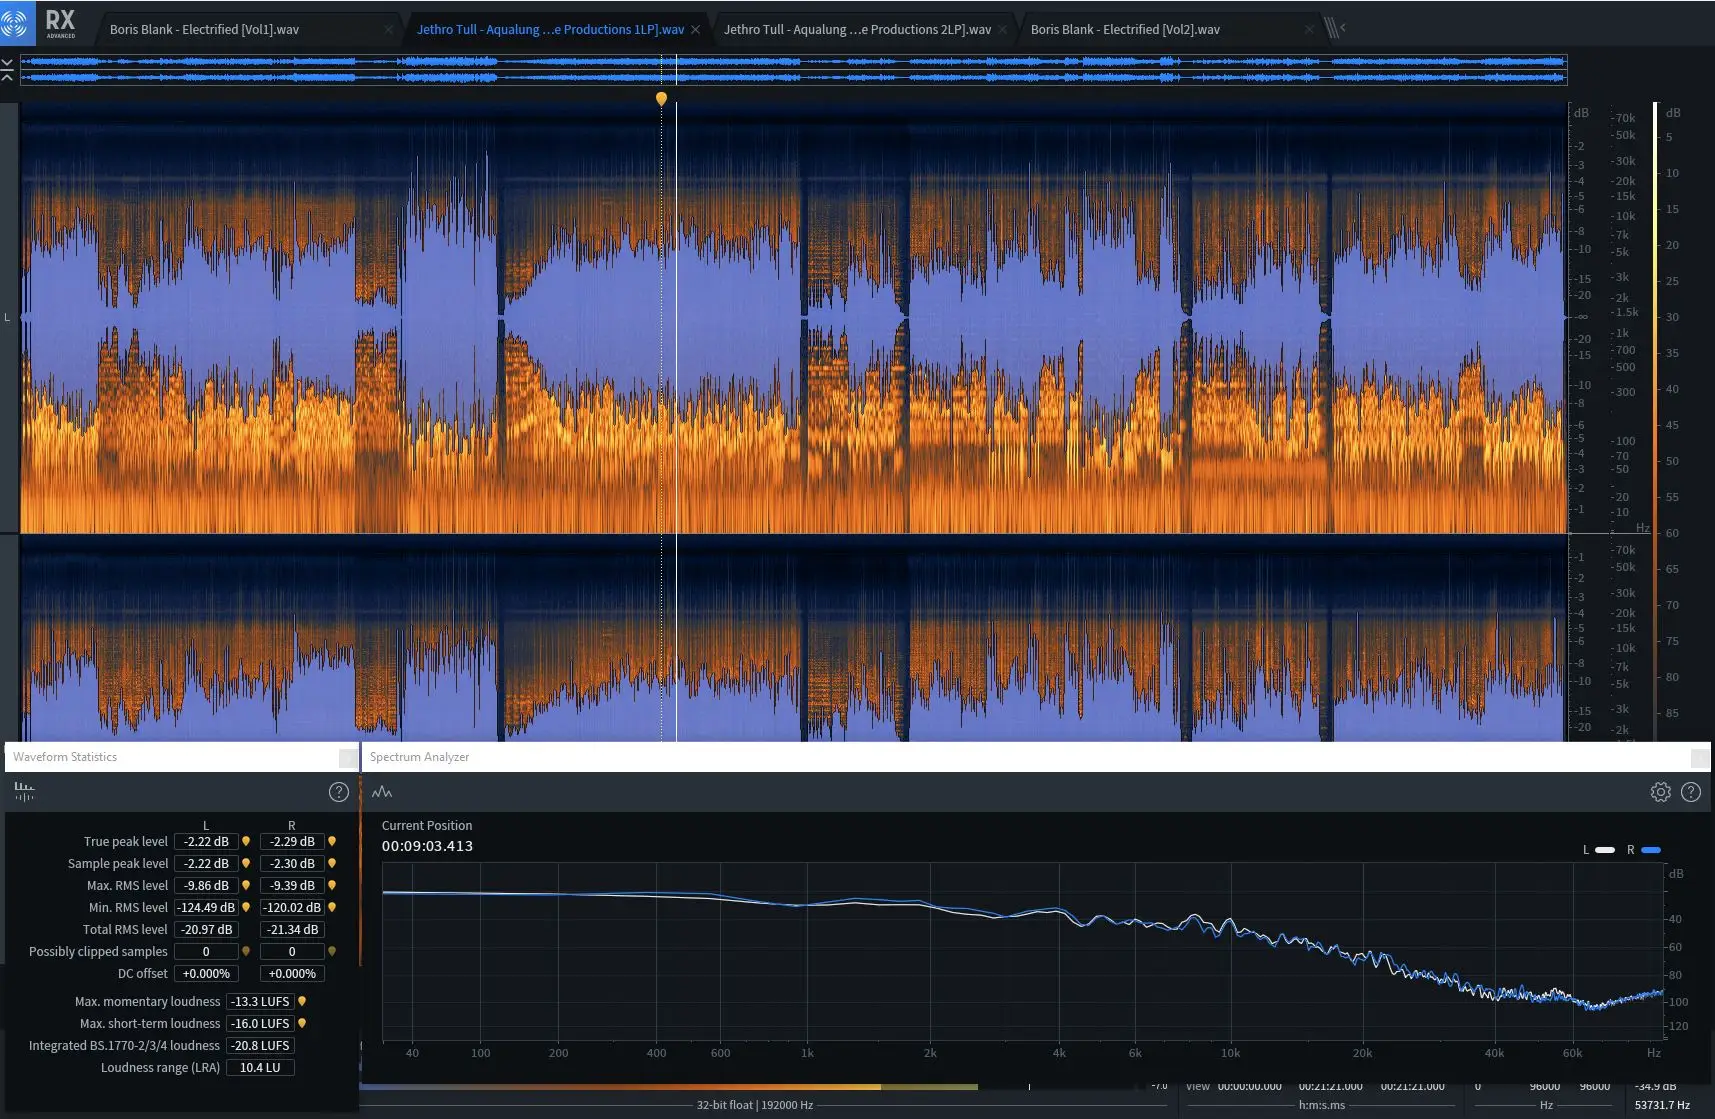Click the h:m:s.ms time format label
The image size is (1715, 1119).
(1322, 1105)
